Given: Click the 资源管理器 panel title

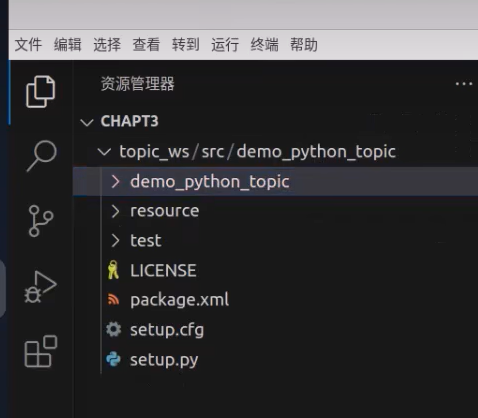Looking at the screenshot, I should (x=137, y=83).
